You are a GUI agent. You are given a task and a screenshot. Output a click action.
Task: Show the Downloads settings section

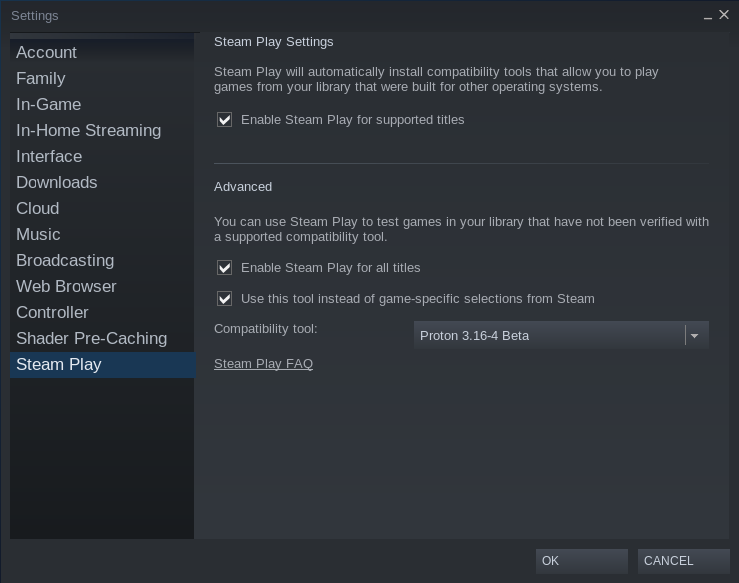56,182
